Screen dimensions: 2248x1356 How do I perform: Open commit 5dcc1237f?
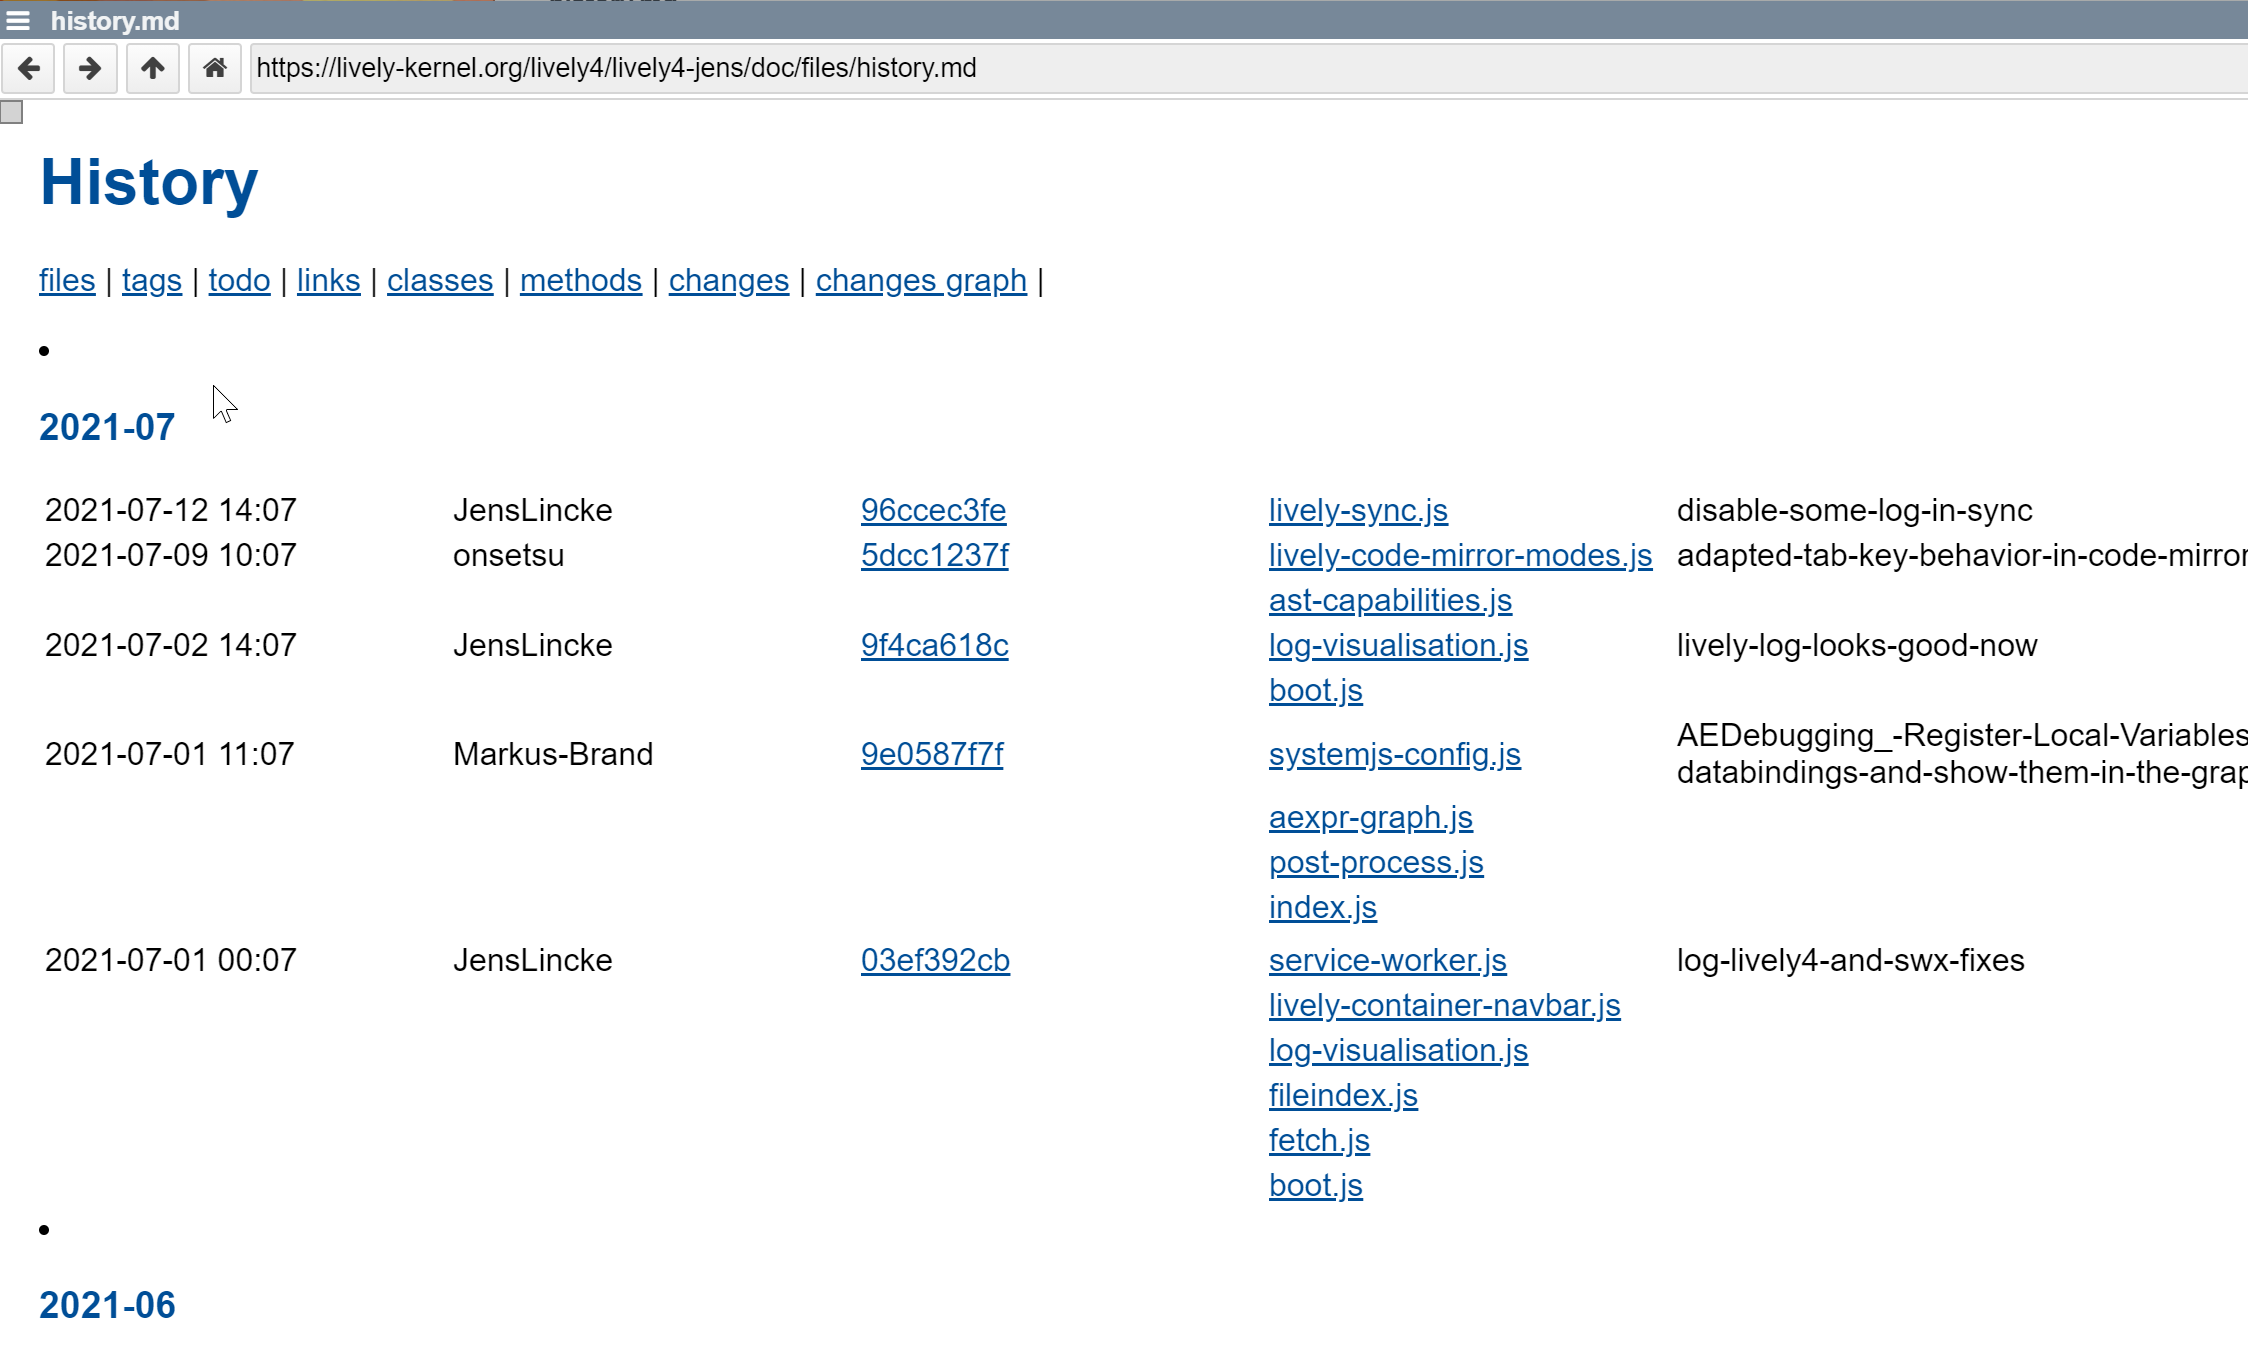(935, 555)
